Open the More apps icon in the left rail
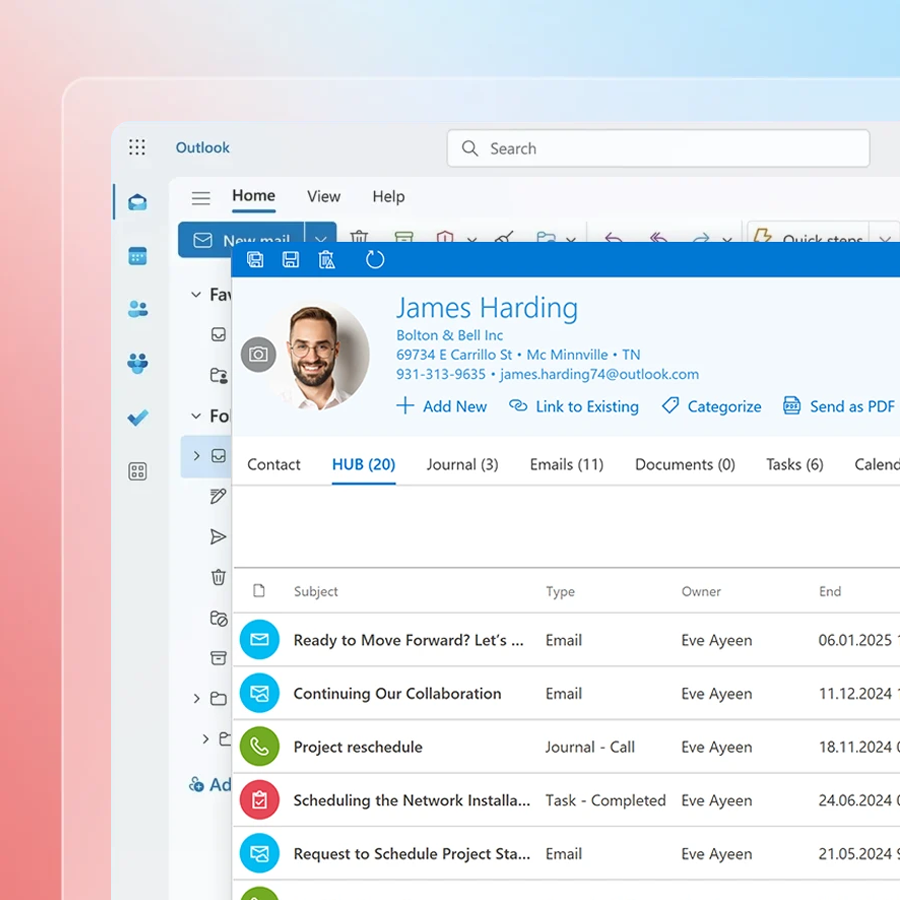900x900 pixels. [x=137, y=472]
